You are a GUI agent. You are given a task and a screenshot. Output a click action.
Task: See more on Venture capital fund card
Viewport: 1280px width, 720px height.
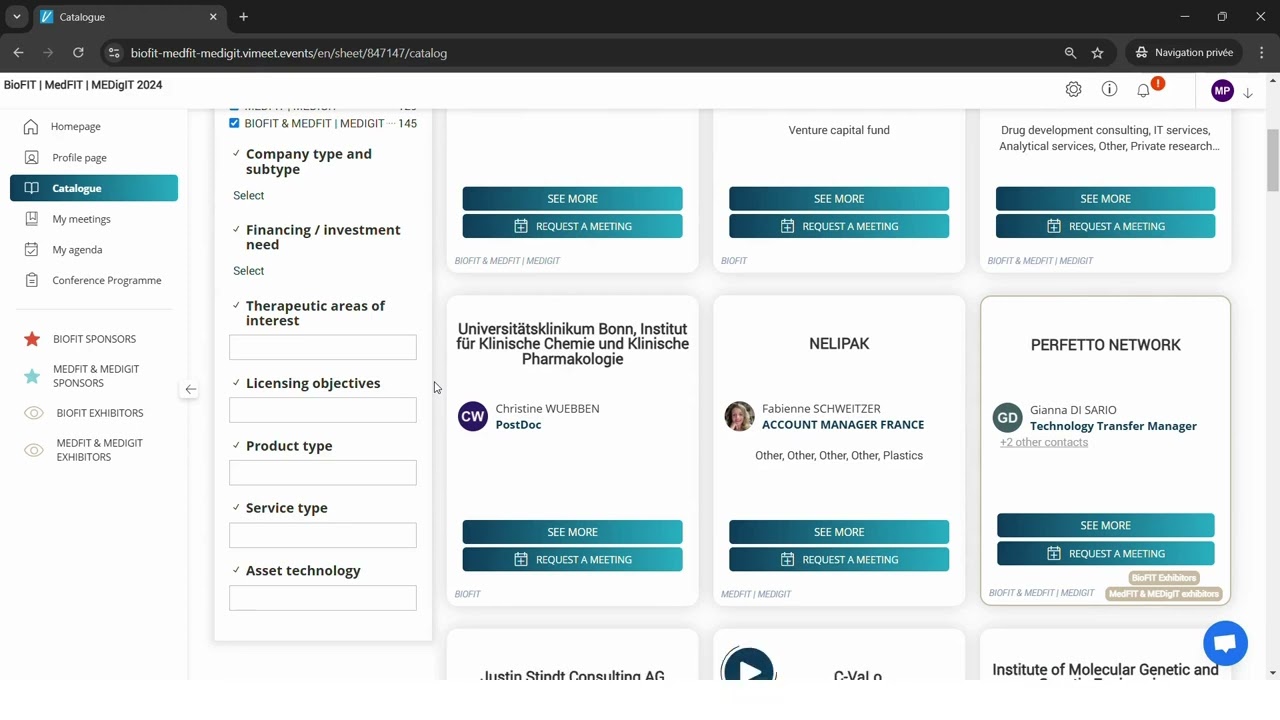tap(839, 199)
